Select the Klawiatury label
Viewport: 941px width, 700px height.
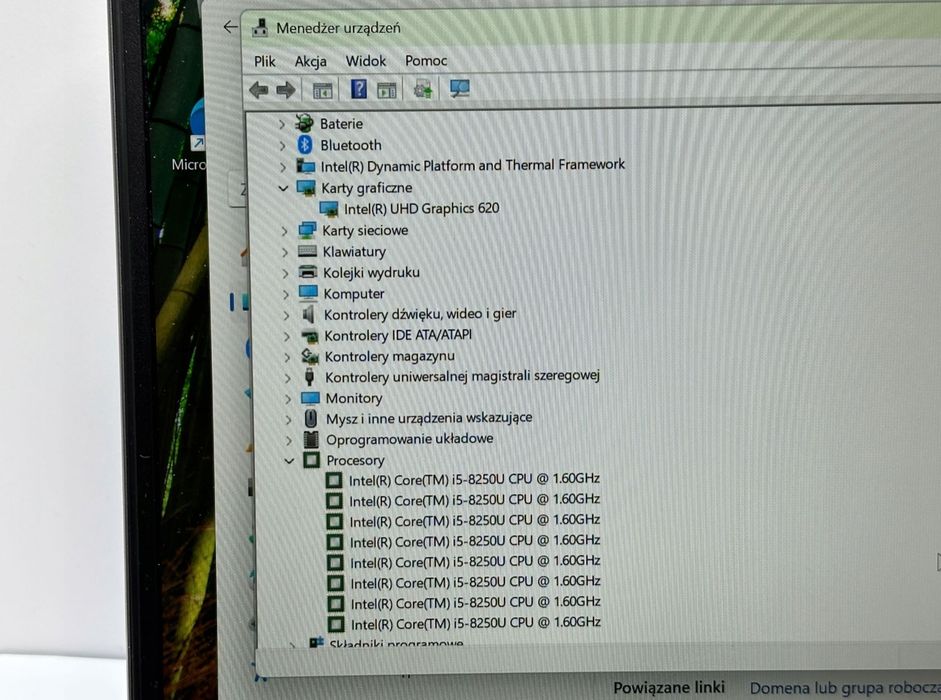354,252
